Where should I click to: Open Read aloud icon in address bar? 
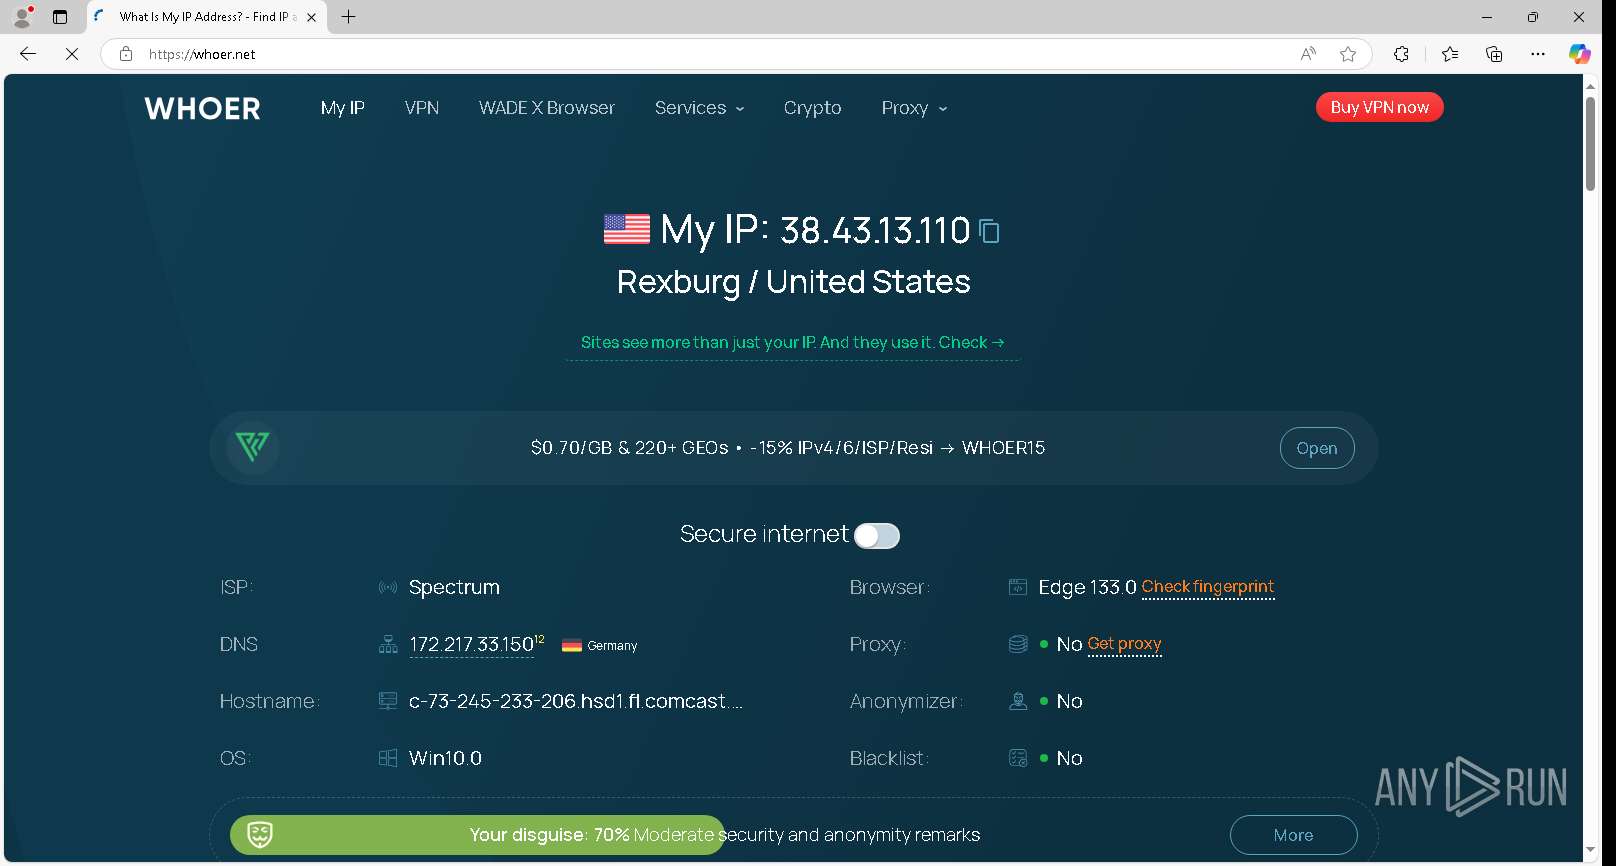point(1308,54)
